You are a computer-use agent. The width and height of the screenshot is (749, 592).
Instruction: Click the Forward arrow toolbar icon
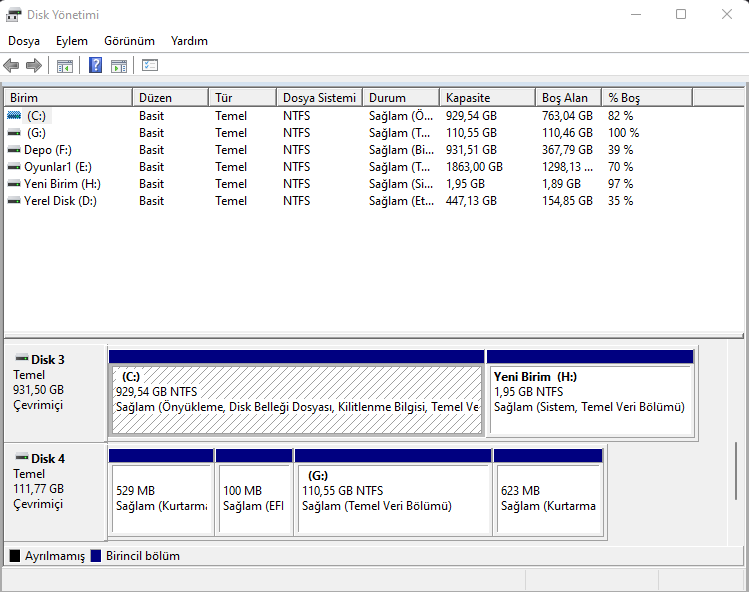tap(33, 65)
